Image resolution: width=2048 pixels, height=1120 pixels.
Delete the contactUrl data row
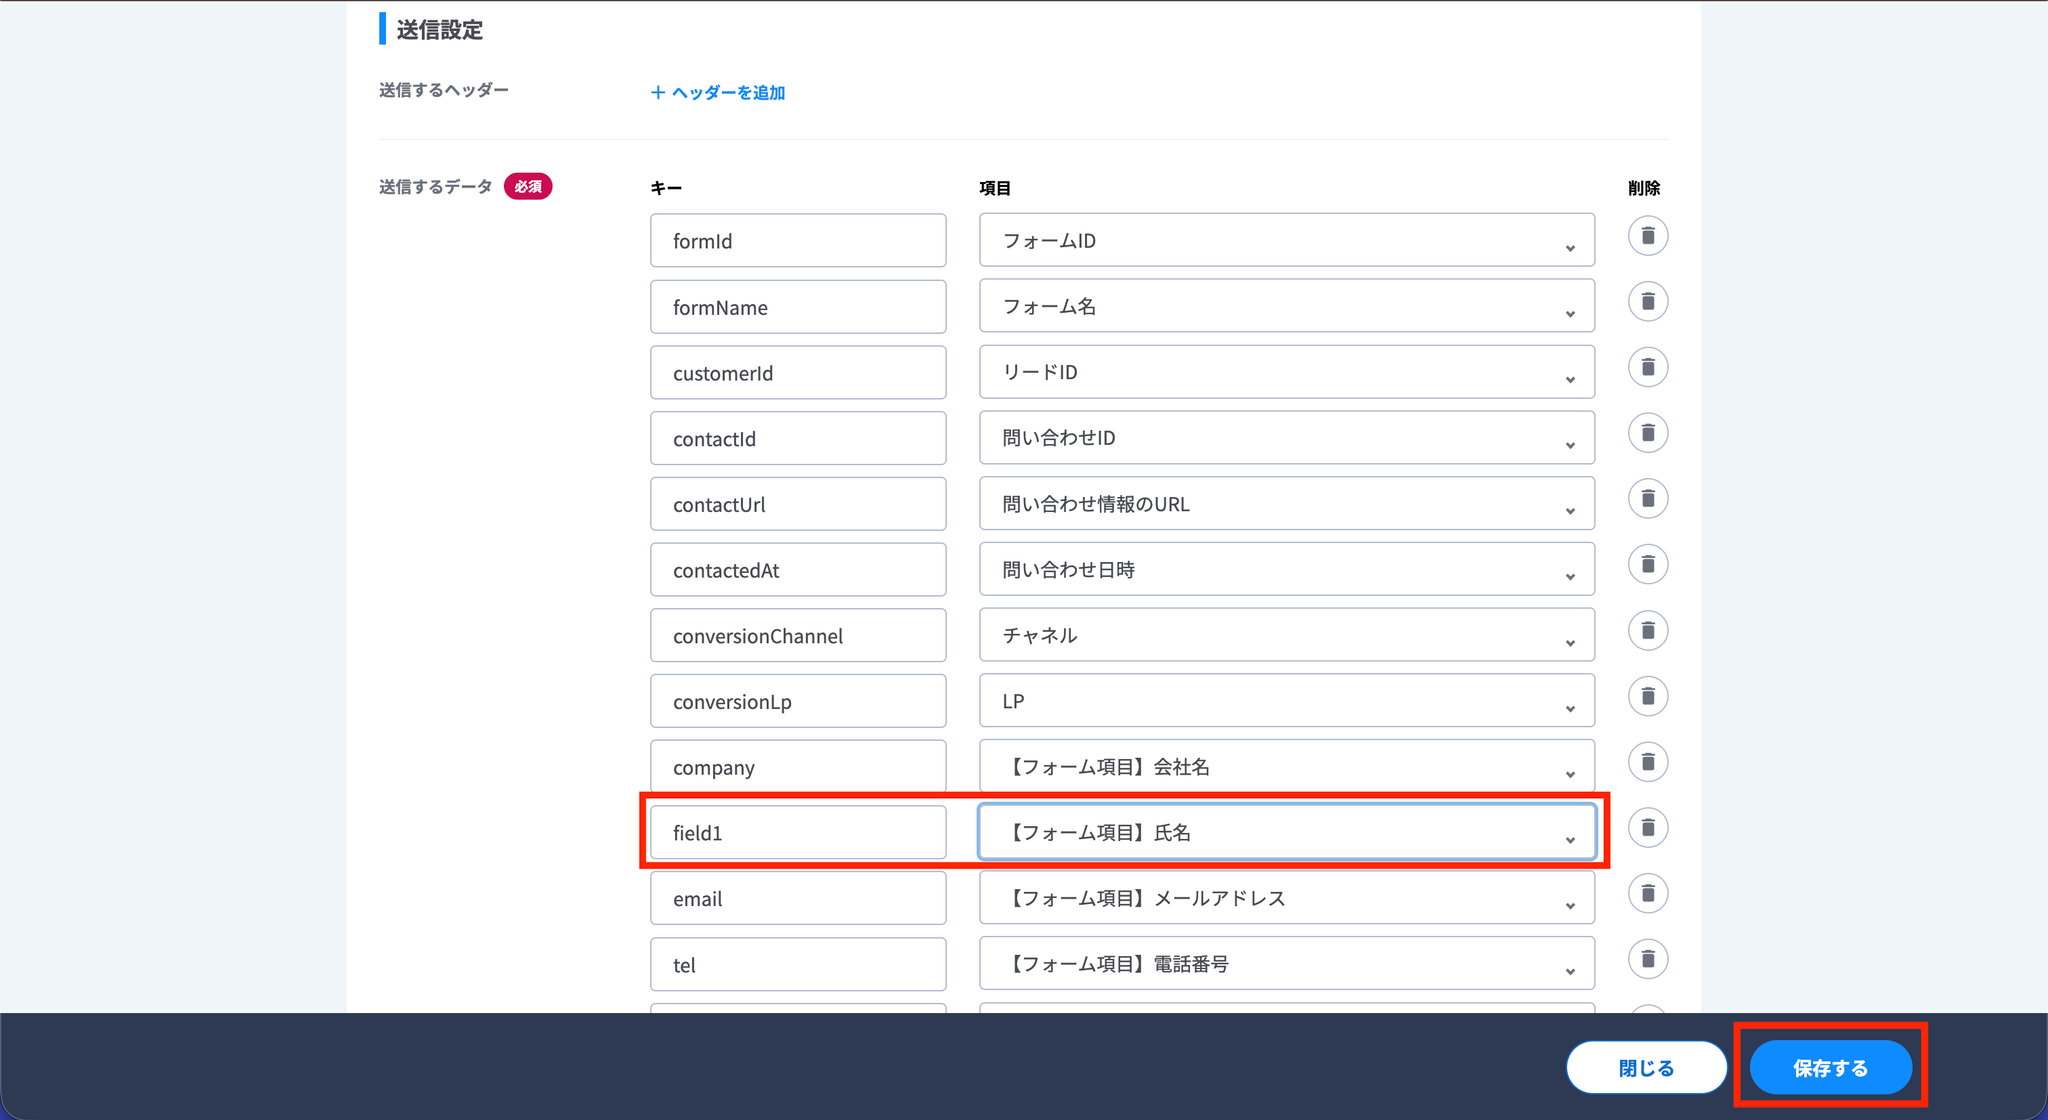coord(1647,499)
